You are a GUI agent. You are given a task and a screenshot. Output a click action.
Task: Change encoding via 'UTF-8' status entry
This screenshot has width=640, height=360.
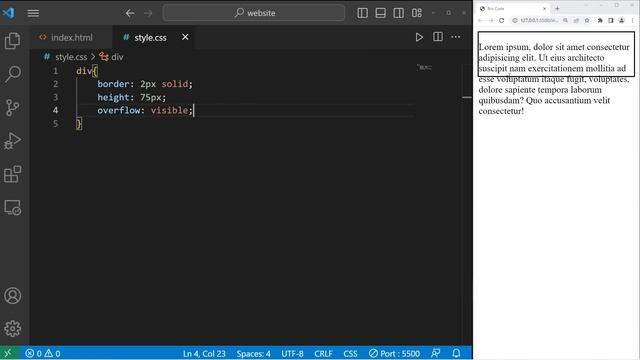[292, 353]
